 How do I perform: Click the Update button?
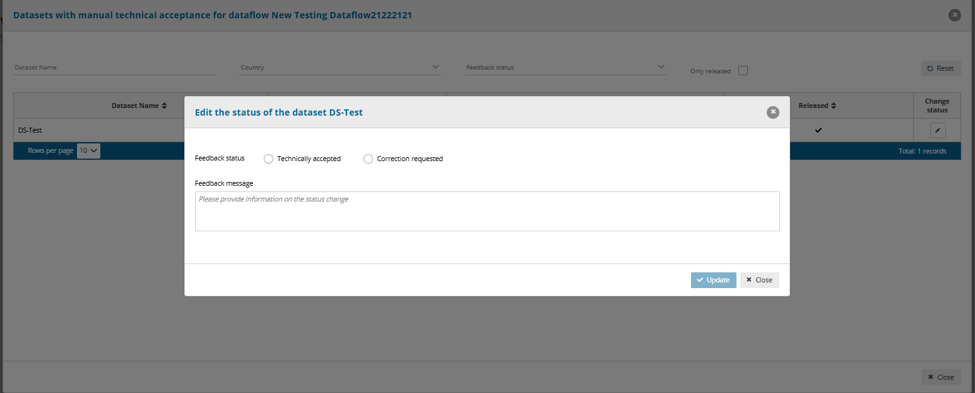713,280
